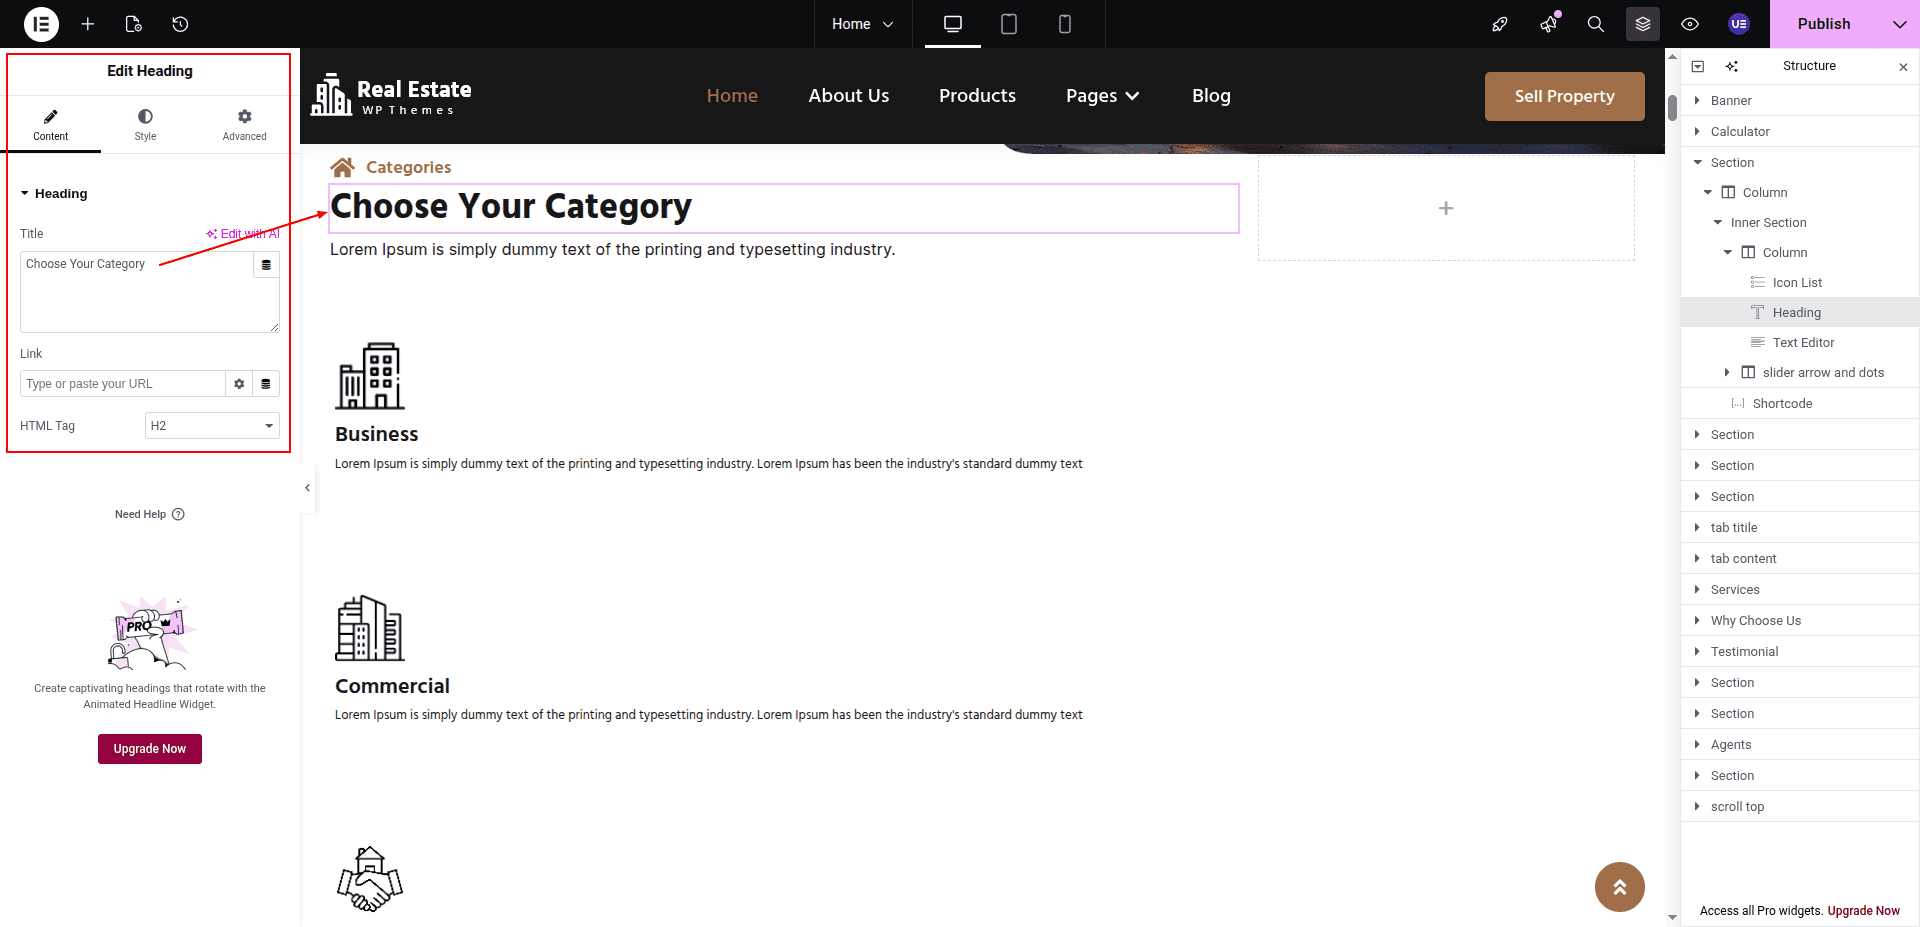Open the HTML Tag dropdown

tap(212, 426)
